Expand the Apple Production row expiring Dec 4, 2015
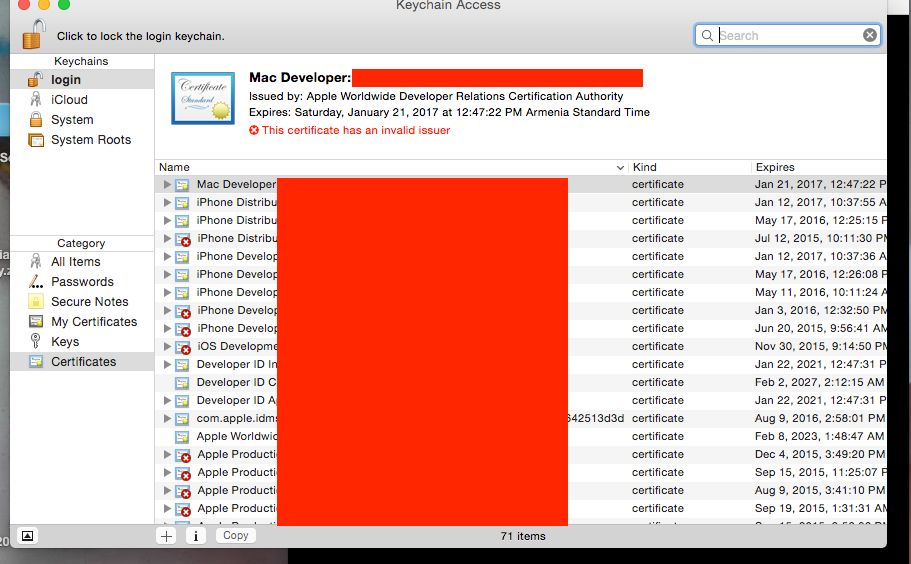 pyautogui.click(x=167, y=454)
